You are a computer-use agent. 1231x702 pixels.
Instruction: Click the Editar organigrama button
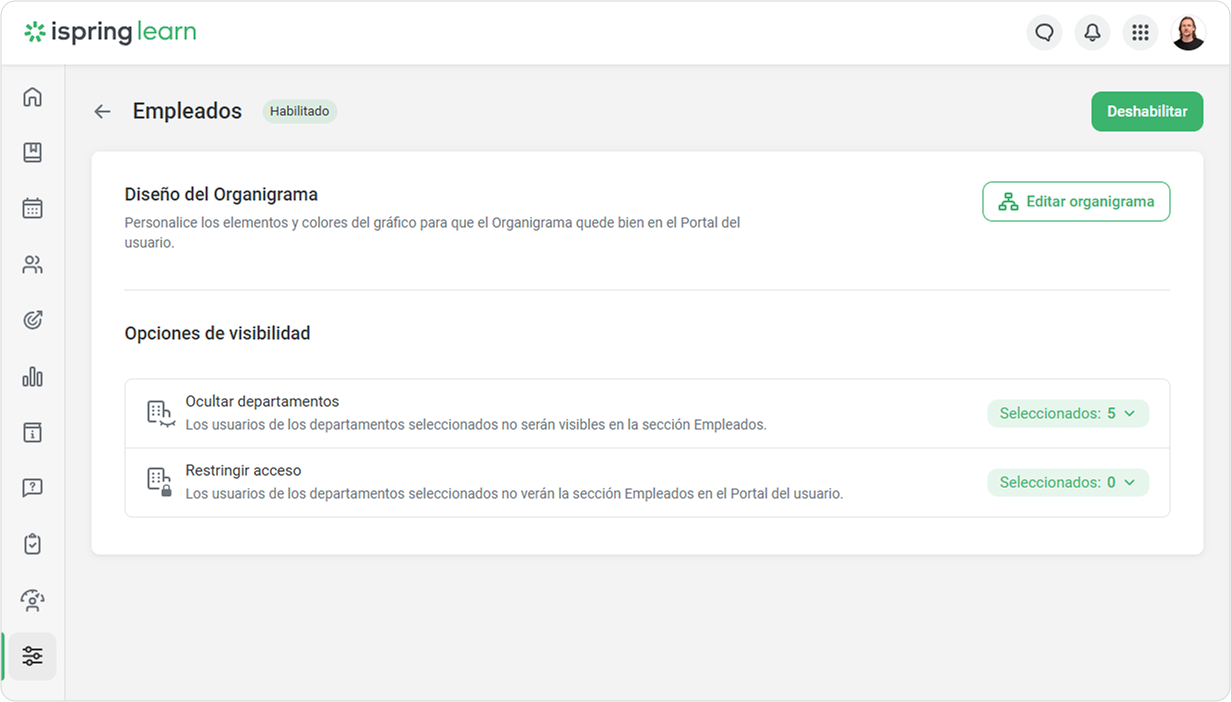click(1076, 202)
